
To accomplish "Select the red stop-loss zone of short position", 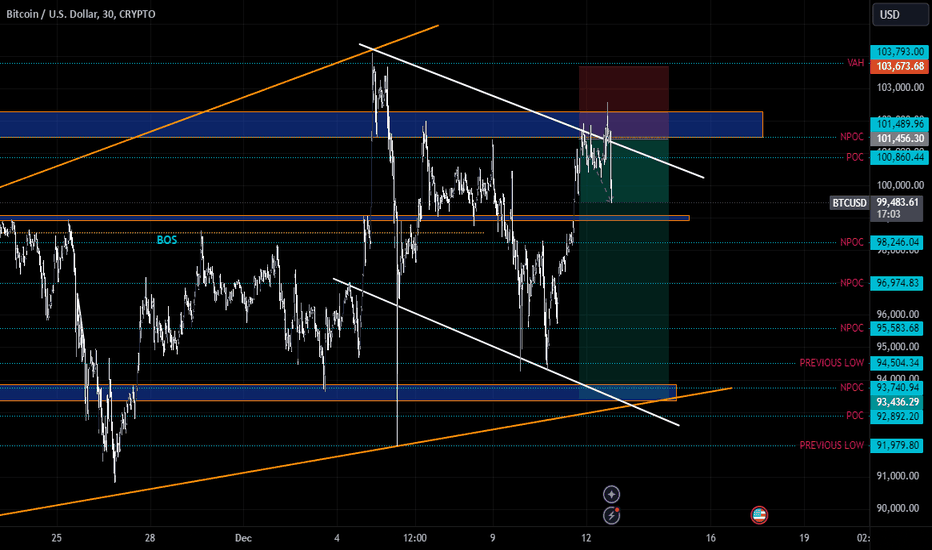I will (x=624, y=102).
